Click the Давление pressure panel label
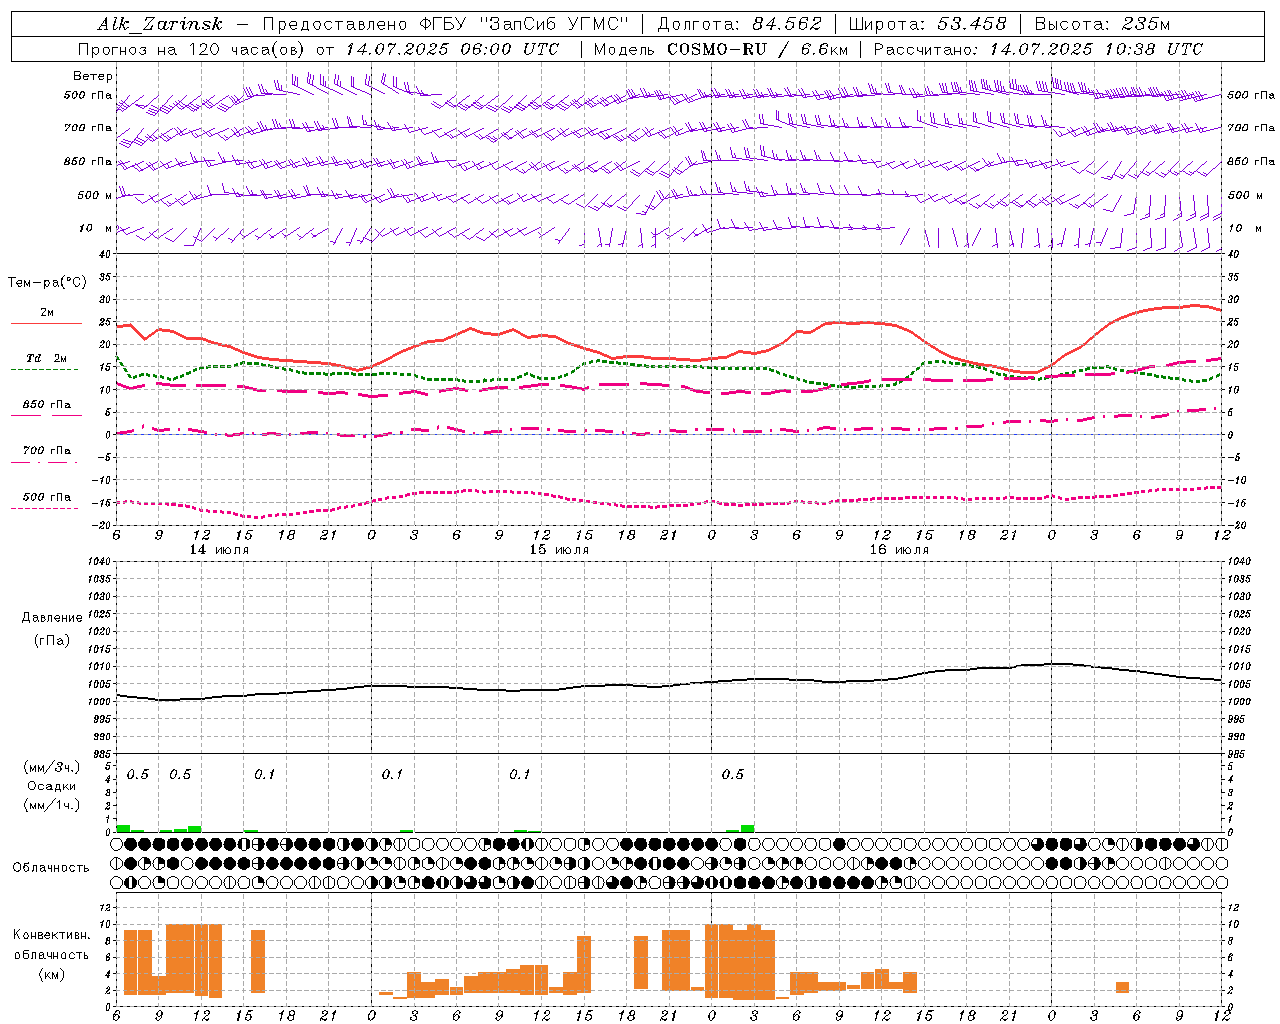 coord(52,618)
